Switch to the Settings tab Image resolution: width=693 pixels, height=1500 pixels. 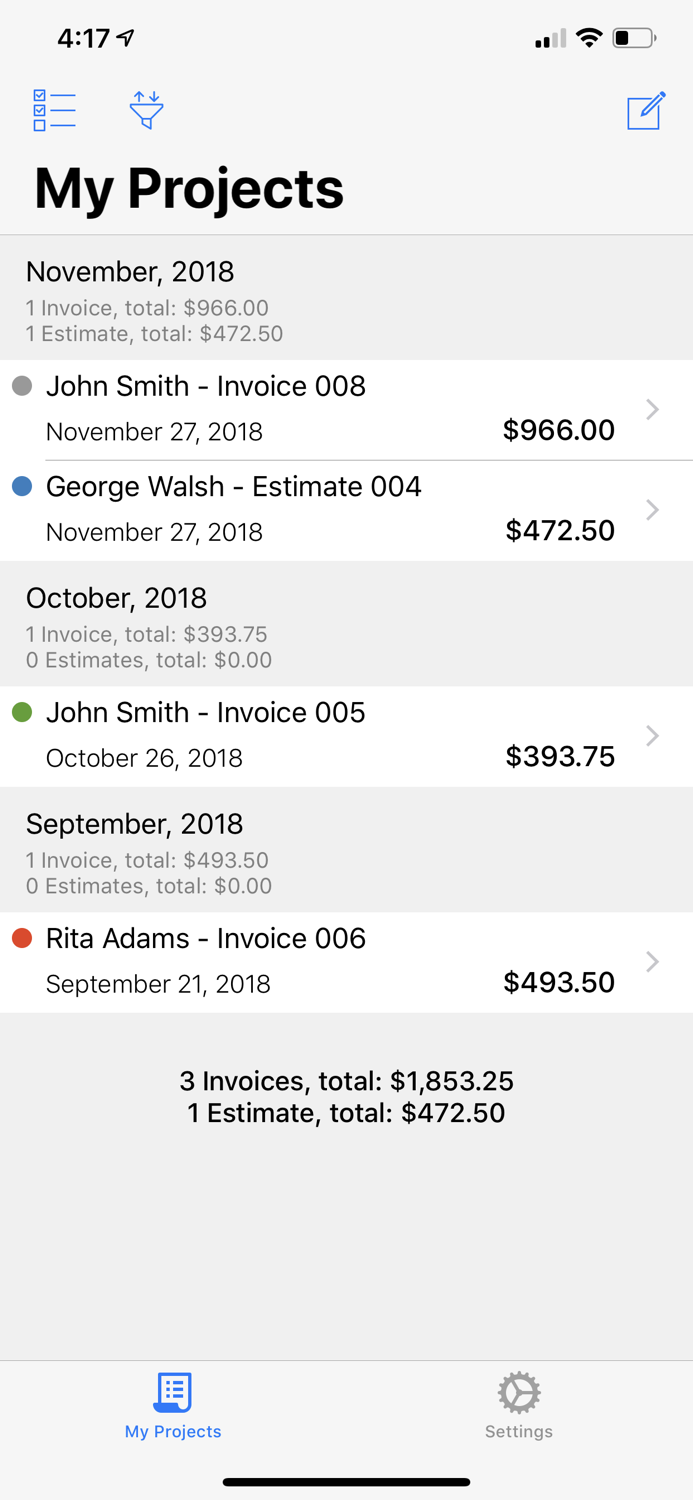518,1405
